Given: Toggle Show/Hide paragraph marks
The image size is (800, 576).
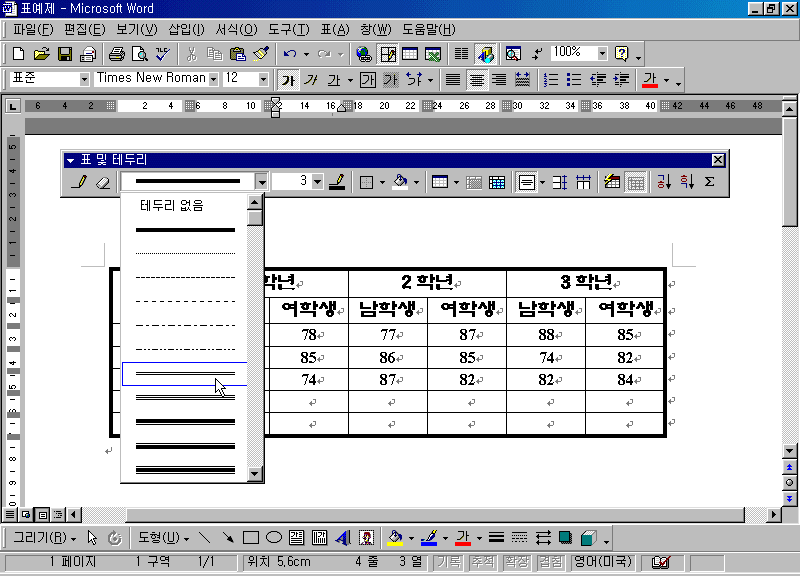Looking at the screenshot, I should 537,54.
